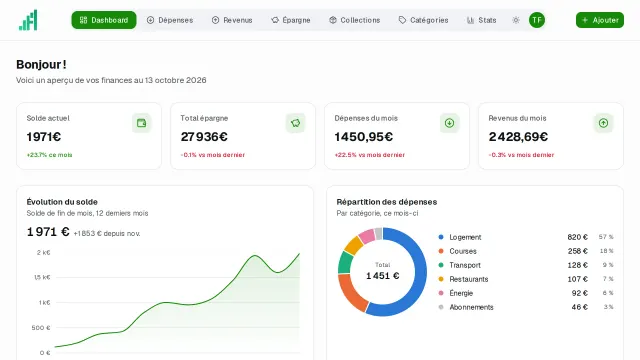Click the Catégories tab's tag icon

pyautogui.click(x=402, y=20)
